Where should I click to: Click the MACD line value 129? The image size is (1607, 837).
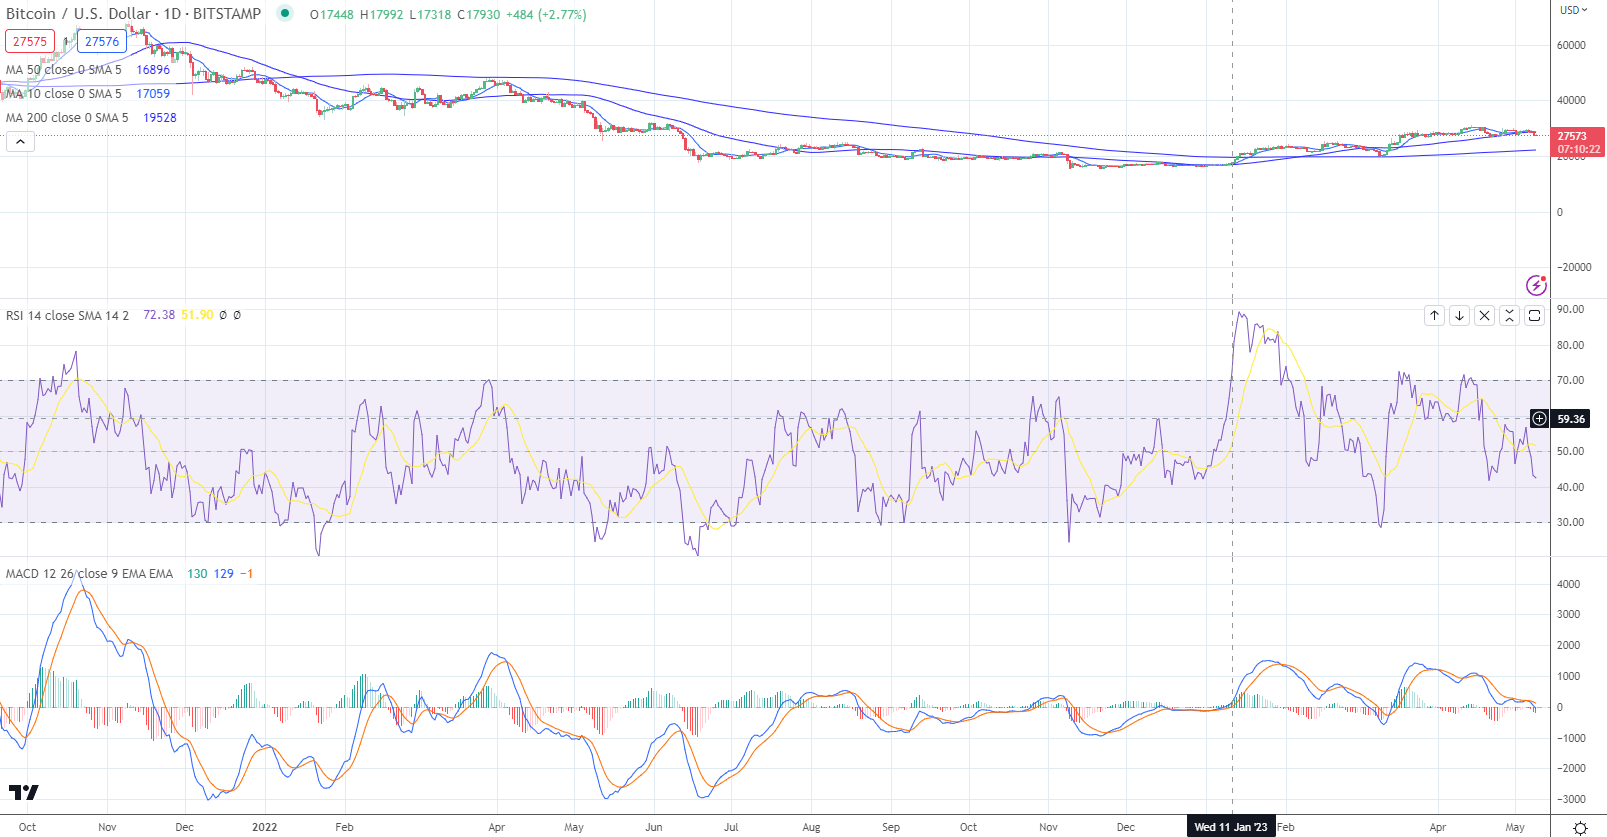pyautogui.click(x=223, y=574)
